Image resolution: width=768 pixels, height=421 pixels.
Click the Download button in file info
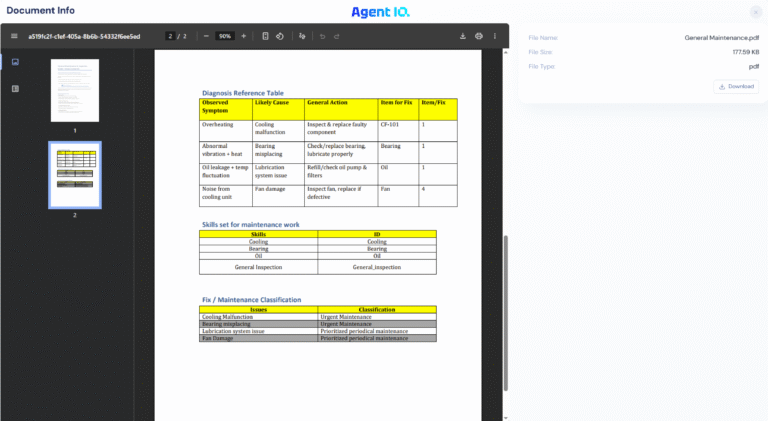click(x=736, y=86)
